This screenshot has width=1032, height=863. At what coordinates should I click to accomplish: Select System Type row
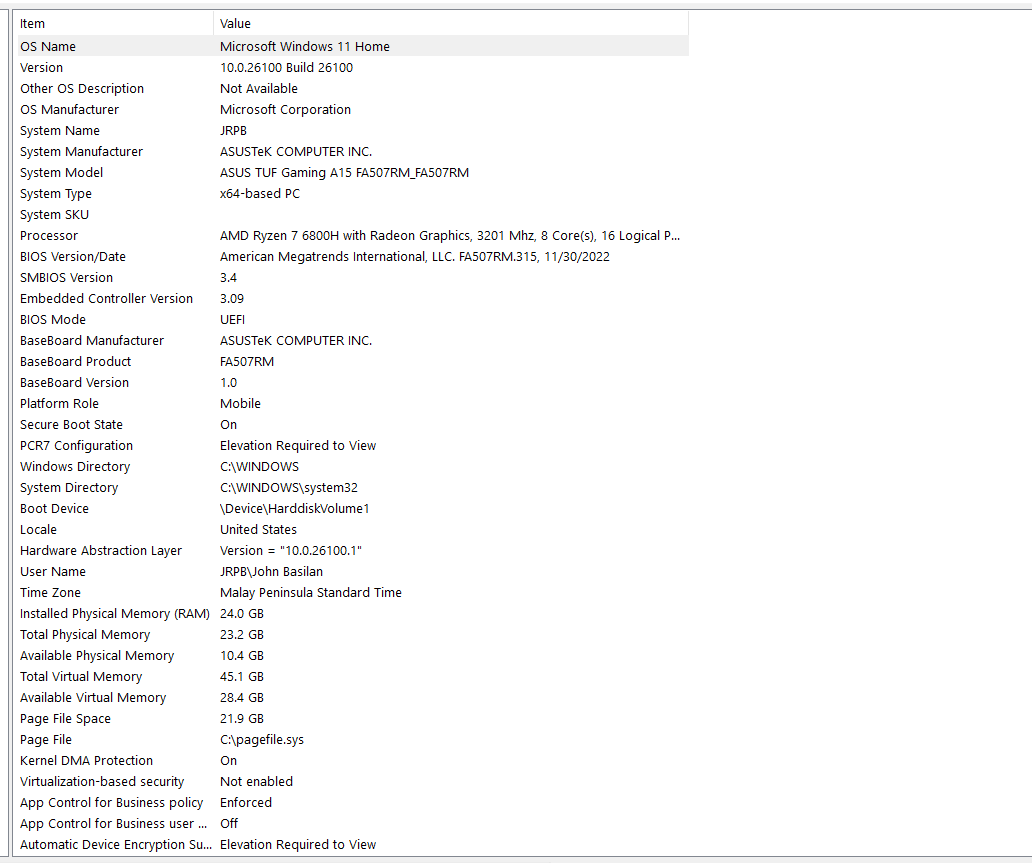(351, 194)
